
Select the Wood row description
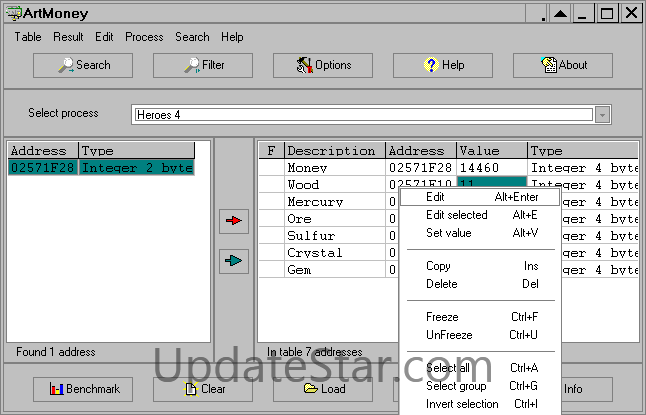tap(335, 184)
